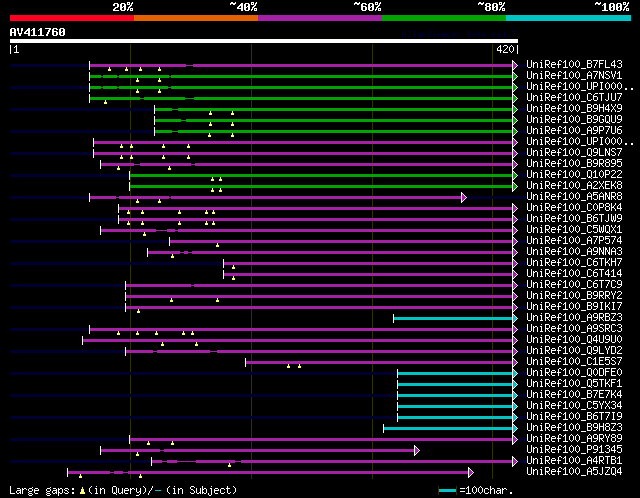Click the cyan alignment bar for A9RBZ3

click(x=453, y=318)
